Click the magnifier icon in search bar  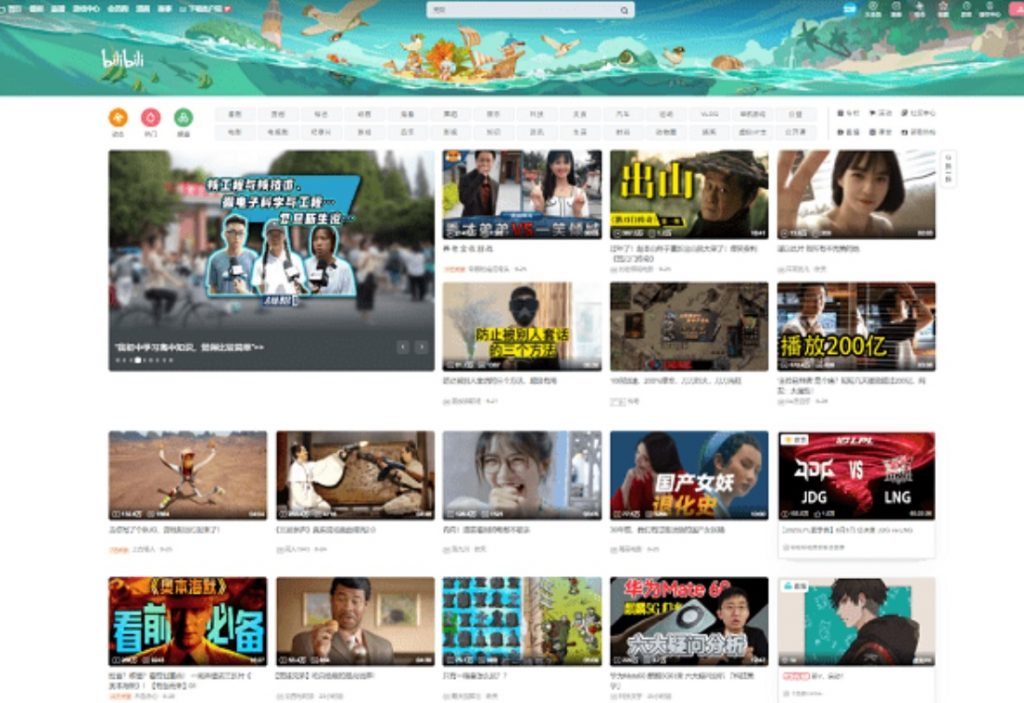coord(624,10)
